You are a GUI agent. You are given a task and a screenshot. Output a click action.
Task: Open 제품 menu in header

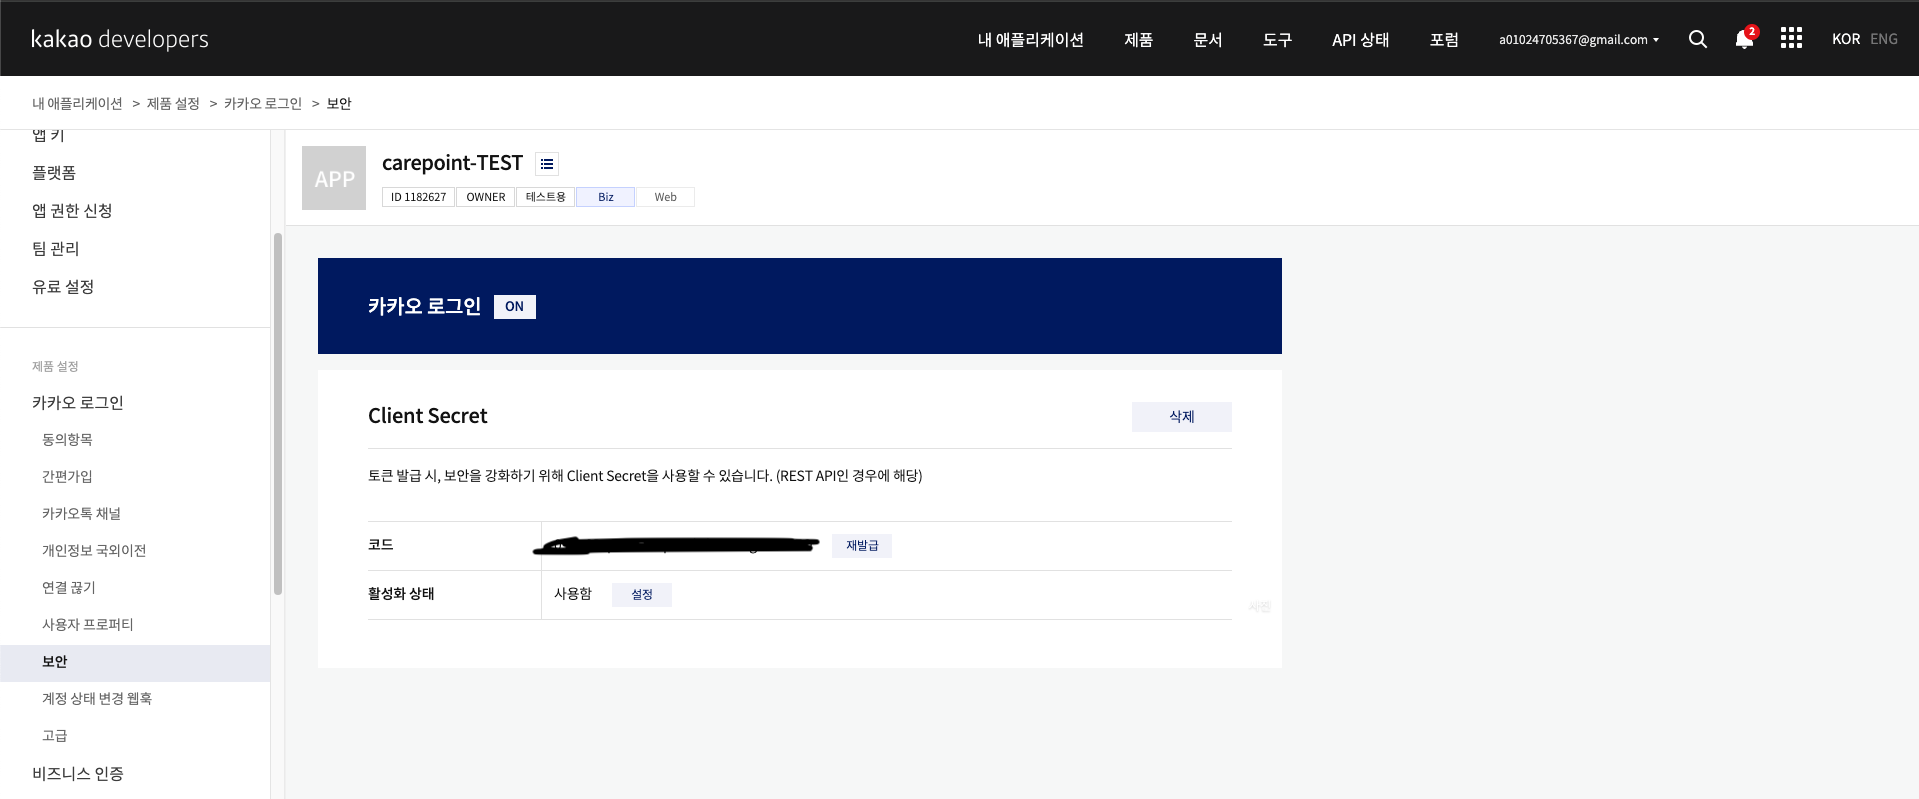[1138, 39]
